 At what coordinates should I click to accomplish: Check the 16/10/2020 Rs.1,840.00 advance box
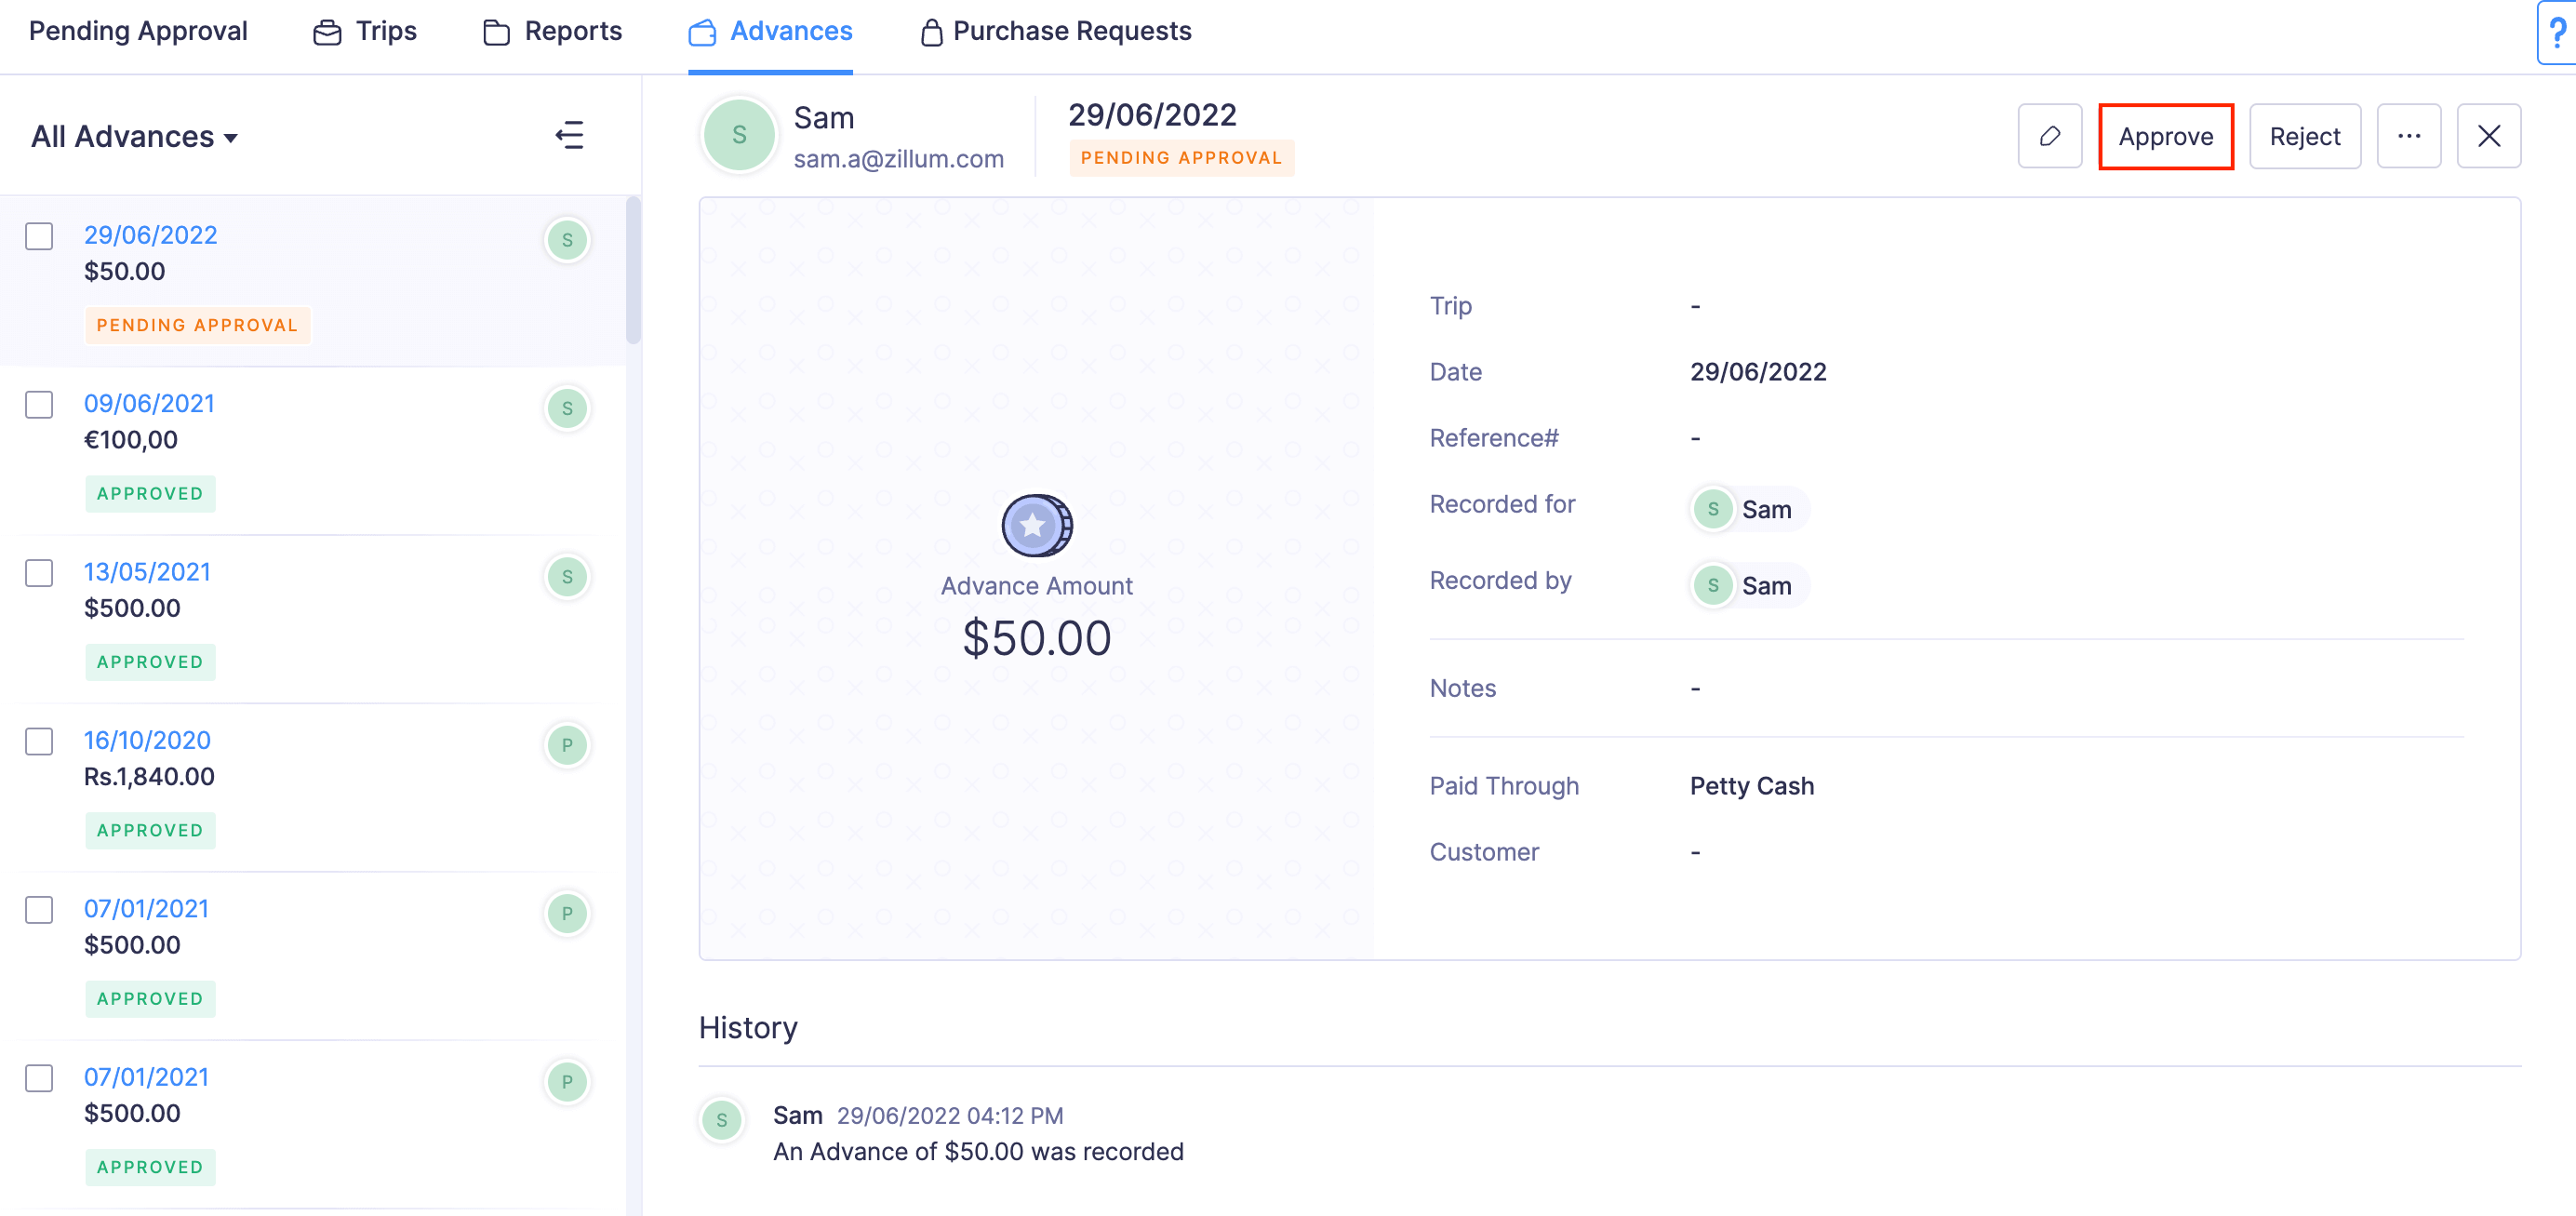click(x=39, y=741)
